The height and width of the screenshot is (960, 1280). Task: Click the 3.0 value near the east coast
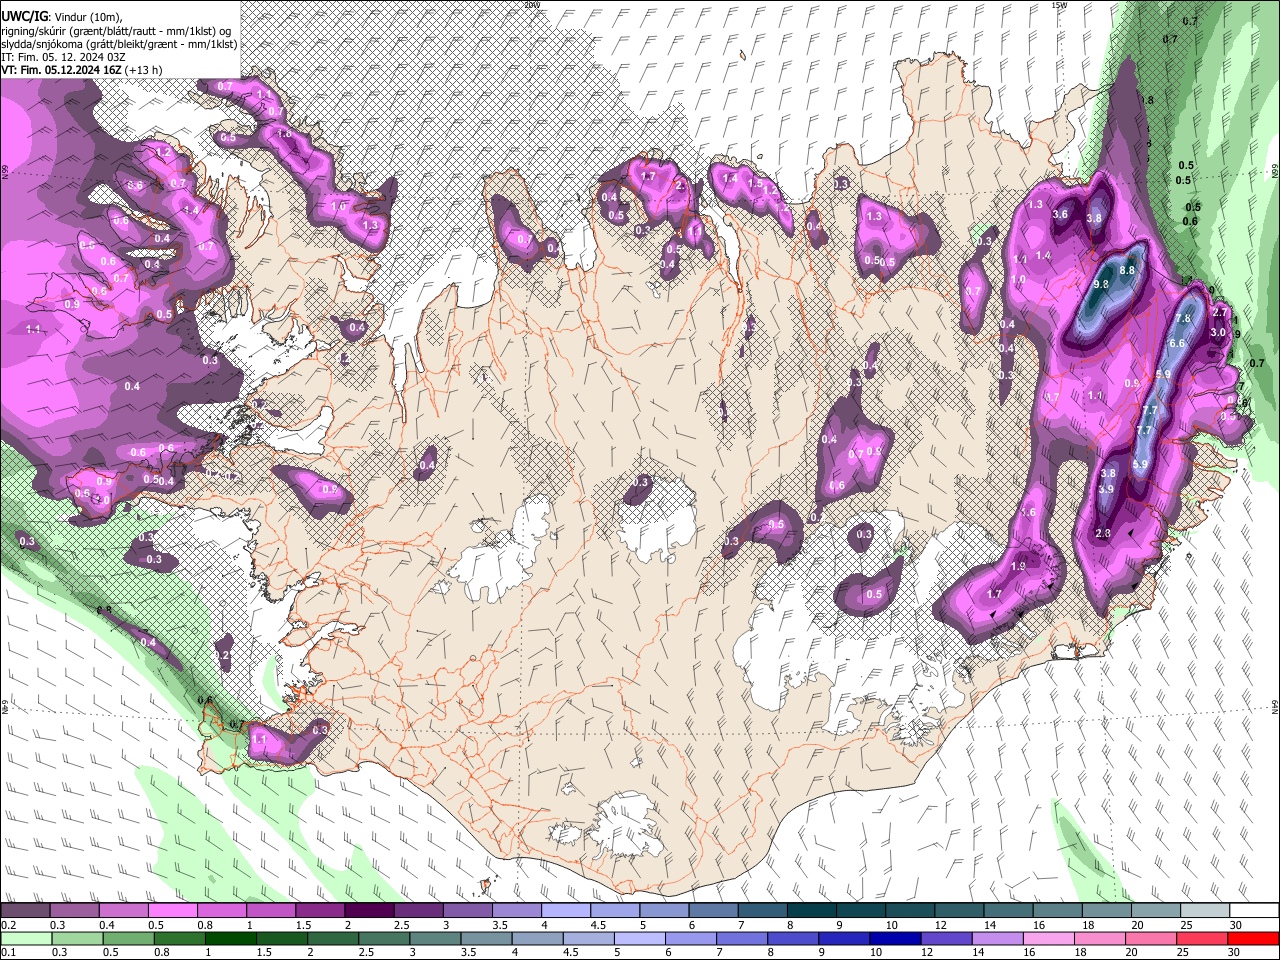click(x=1218, y=332)
